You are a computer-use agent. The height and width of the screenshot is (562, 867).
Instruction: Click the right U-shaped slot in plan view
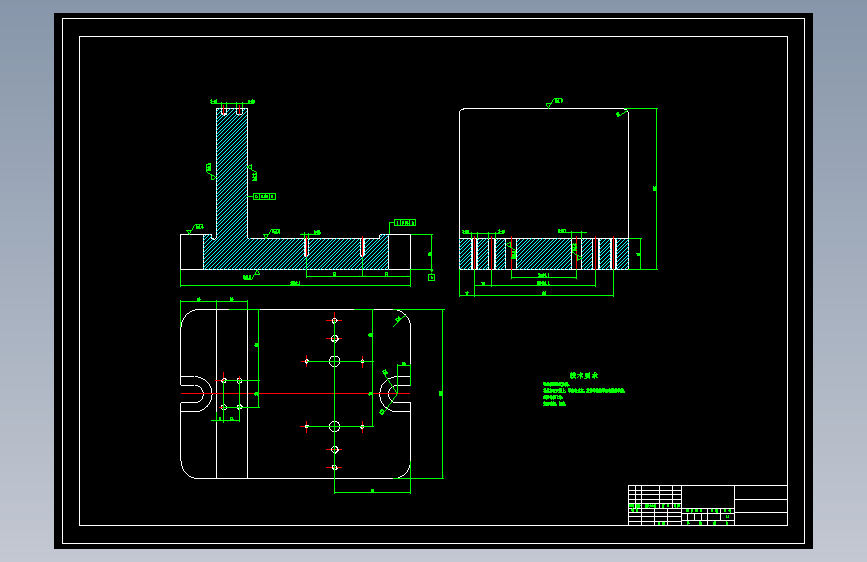pos(395,394)
